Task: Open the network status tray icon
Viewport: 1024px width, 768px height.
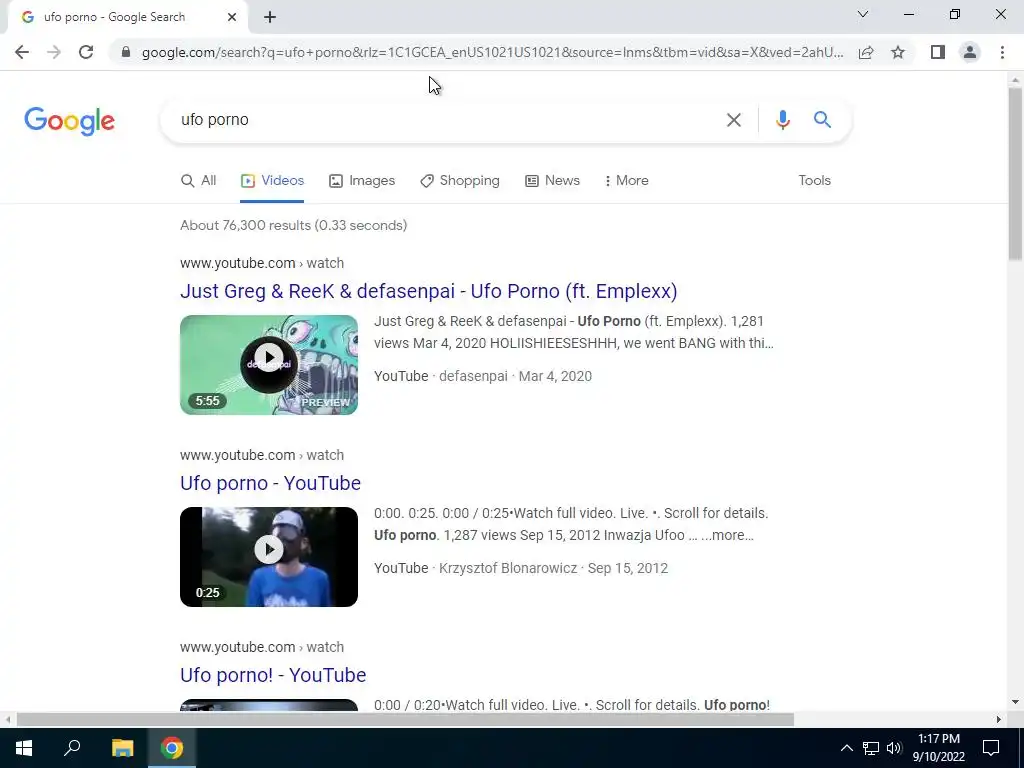Action: point(871,748)
